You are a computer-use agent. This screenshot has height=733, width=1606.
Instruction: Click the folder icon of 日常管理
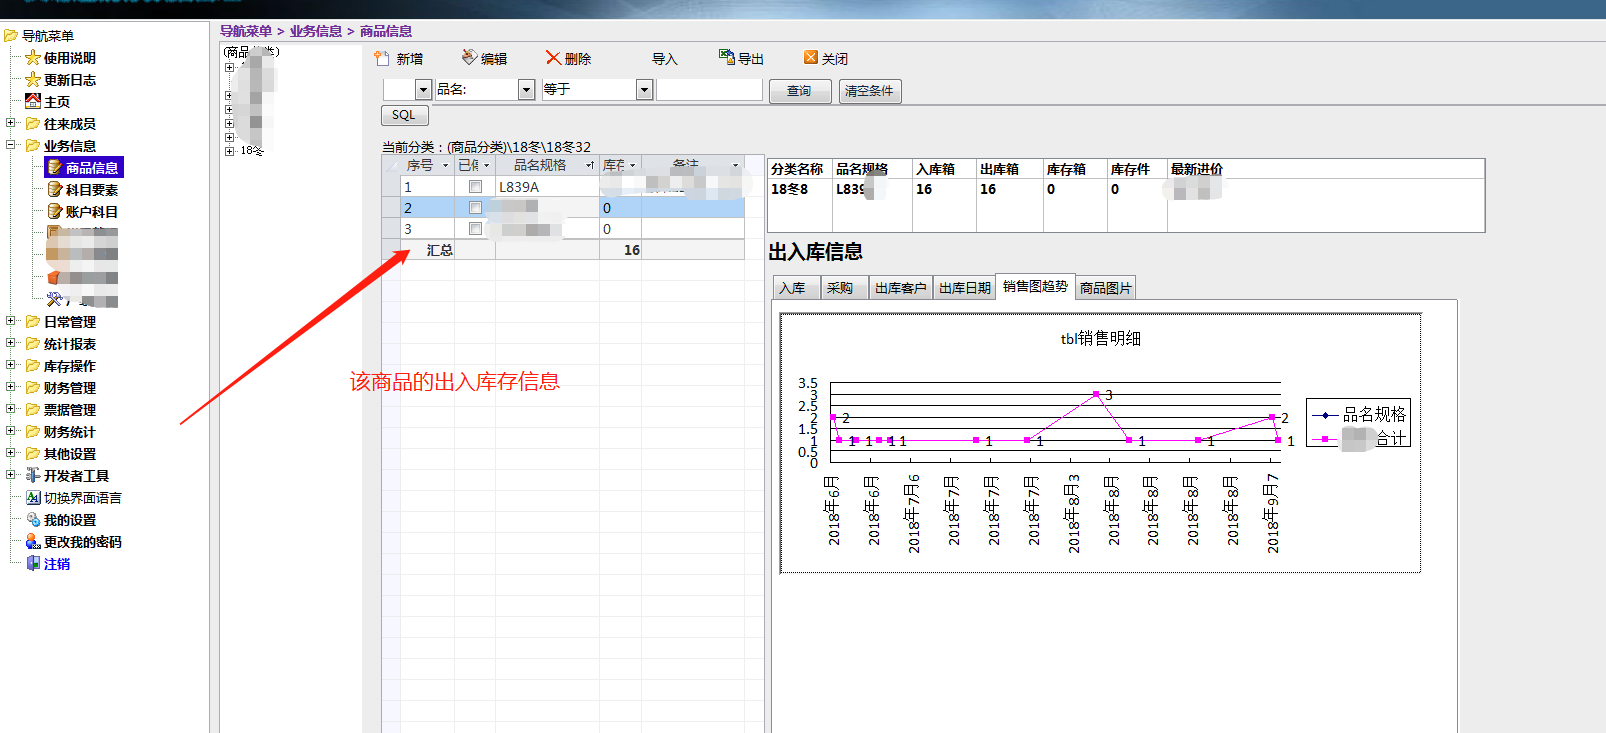pos(33,322)
